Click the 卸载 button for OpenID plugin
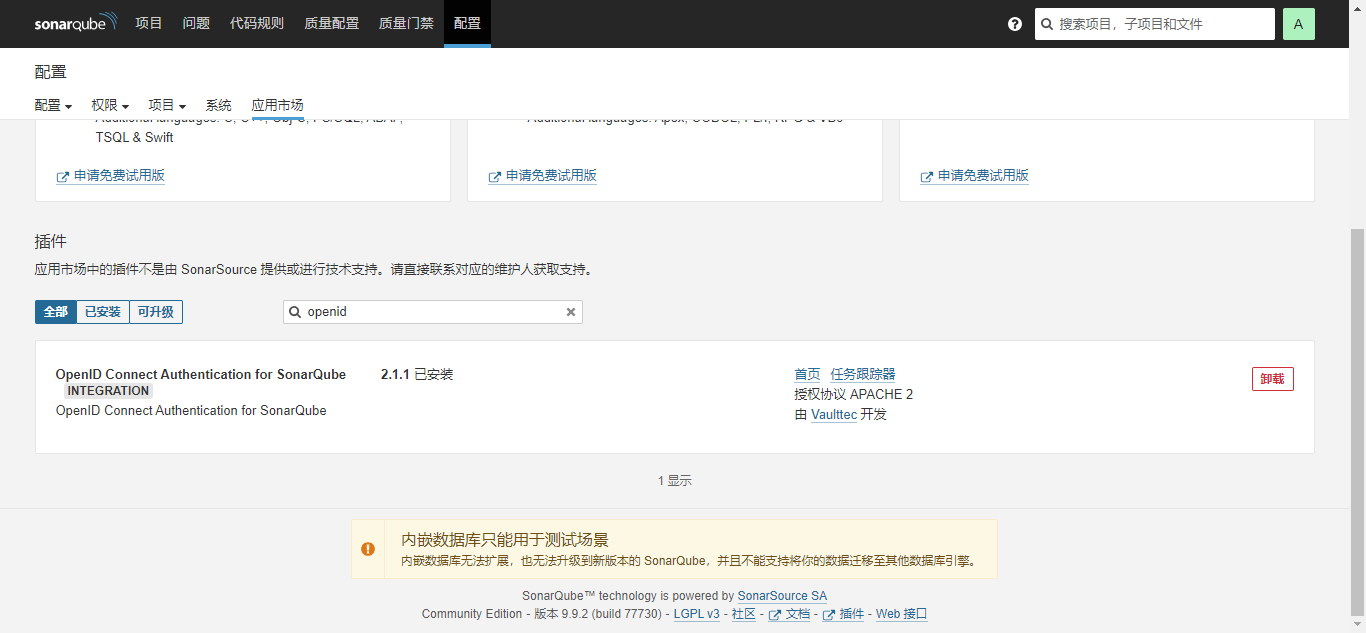The height and width of the screenshot is (633, 1366). click(x=1272, y=378)
